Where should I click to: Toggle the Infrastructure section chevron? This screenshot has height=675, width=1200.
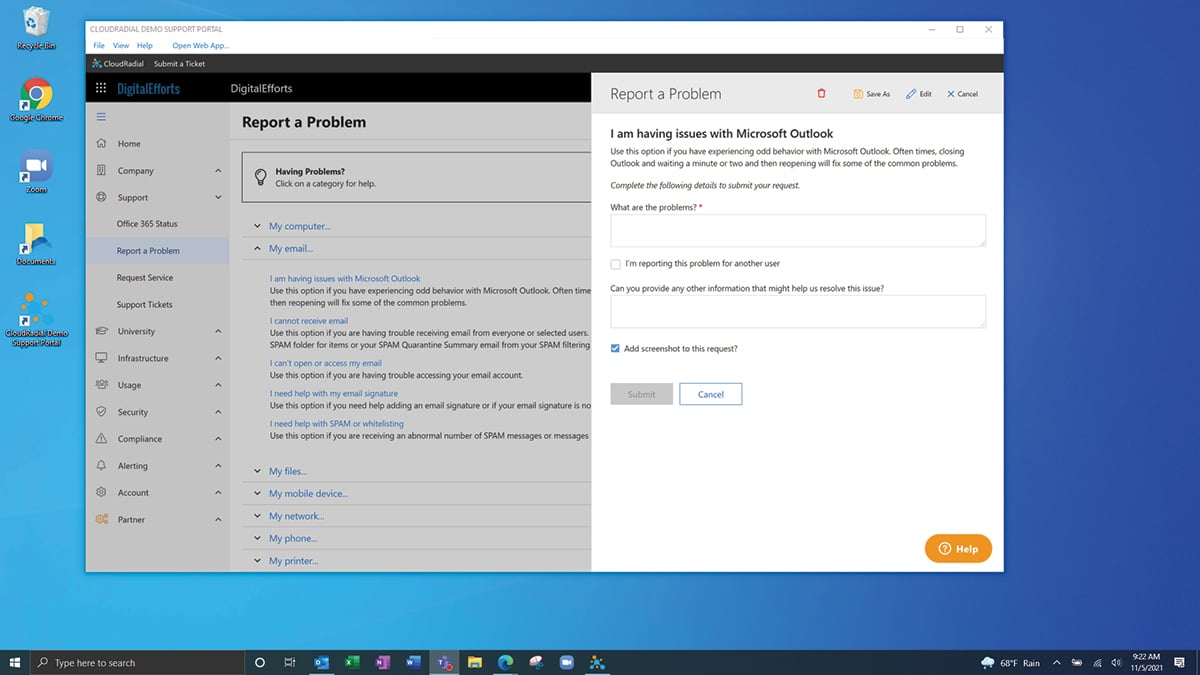coord(218,359)
